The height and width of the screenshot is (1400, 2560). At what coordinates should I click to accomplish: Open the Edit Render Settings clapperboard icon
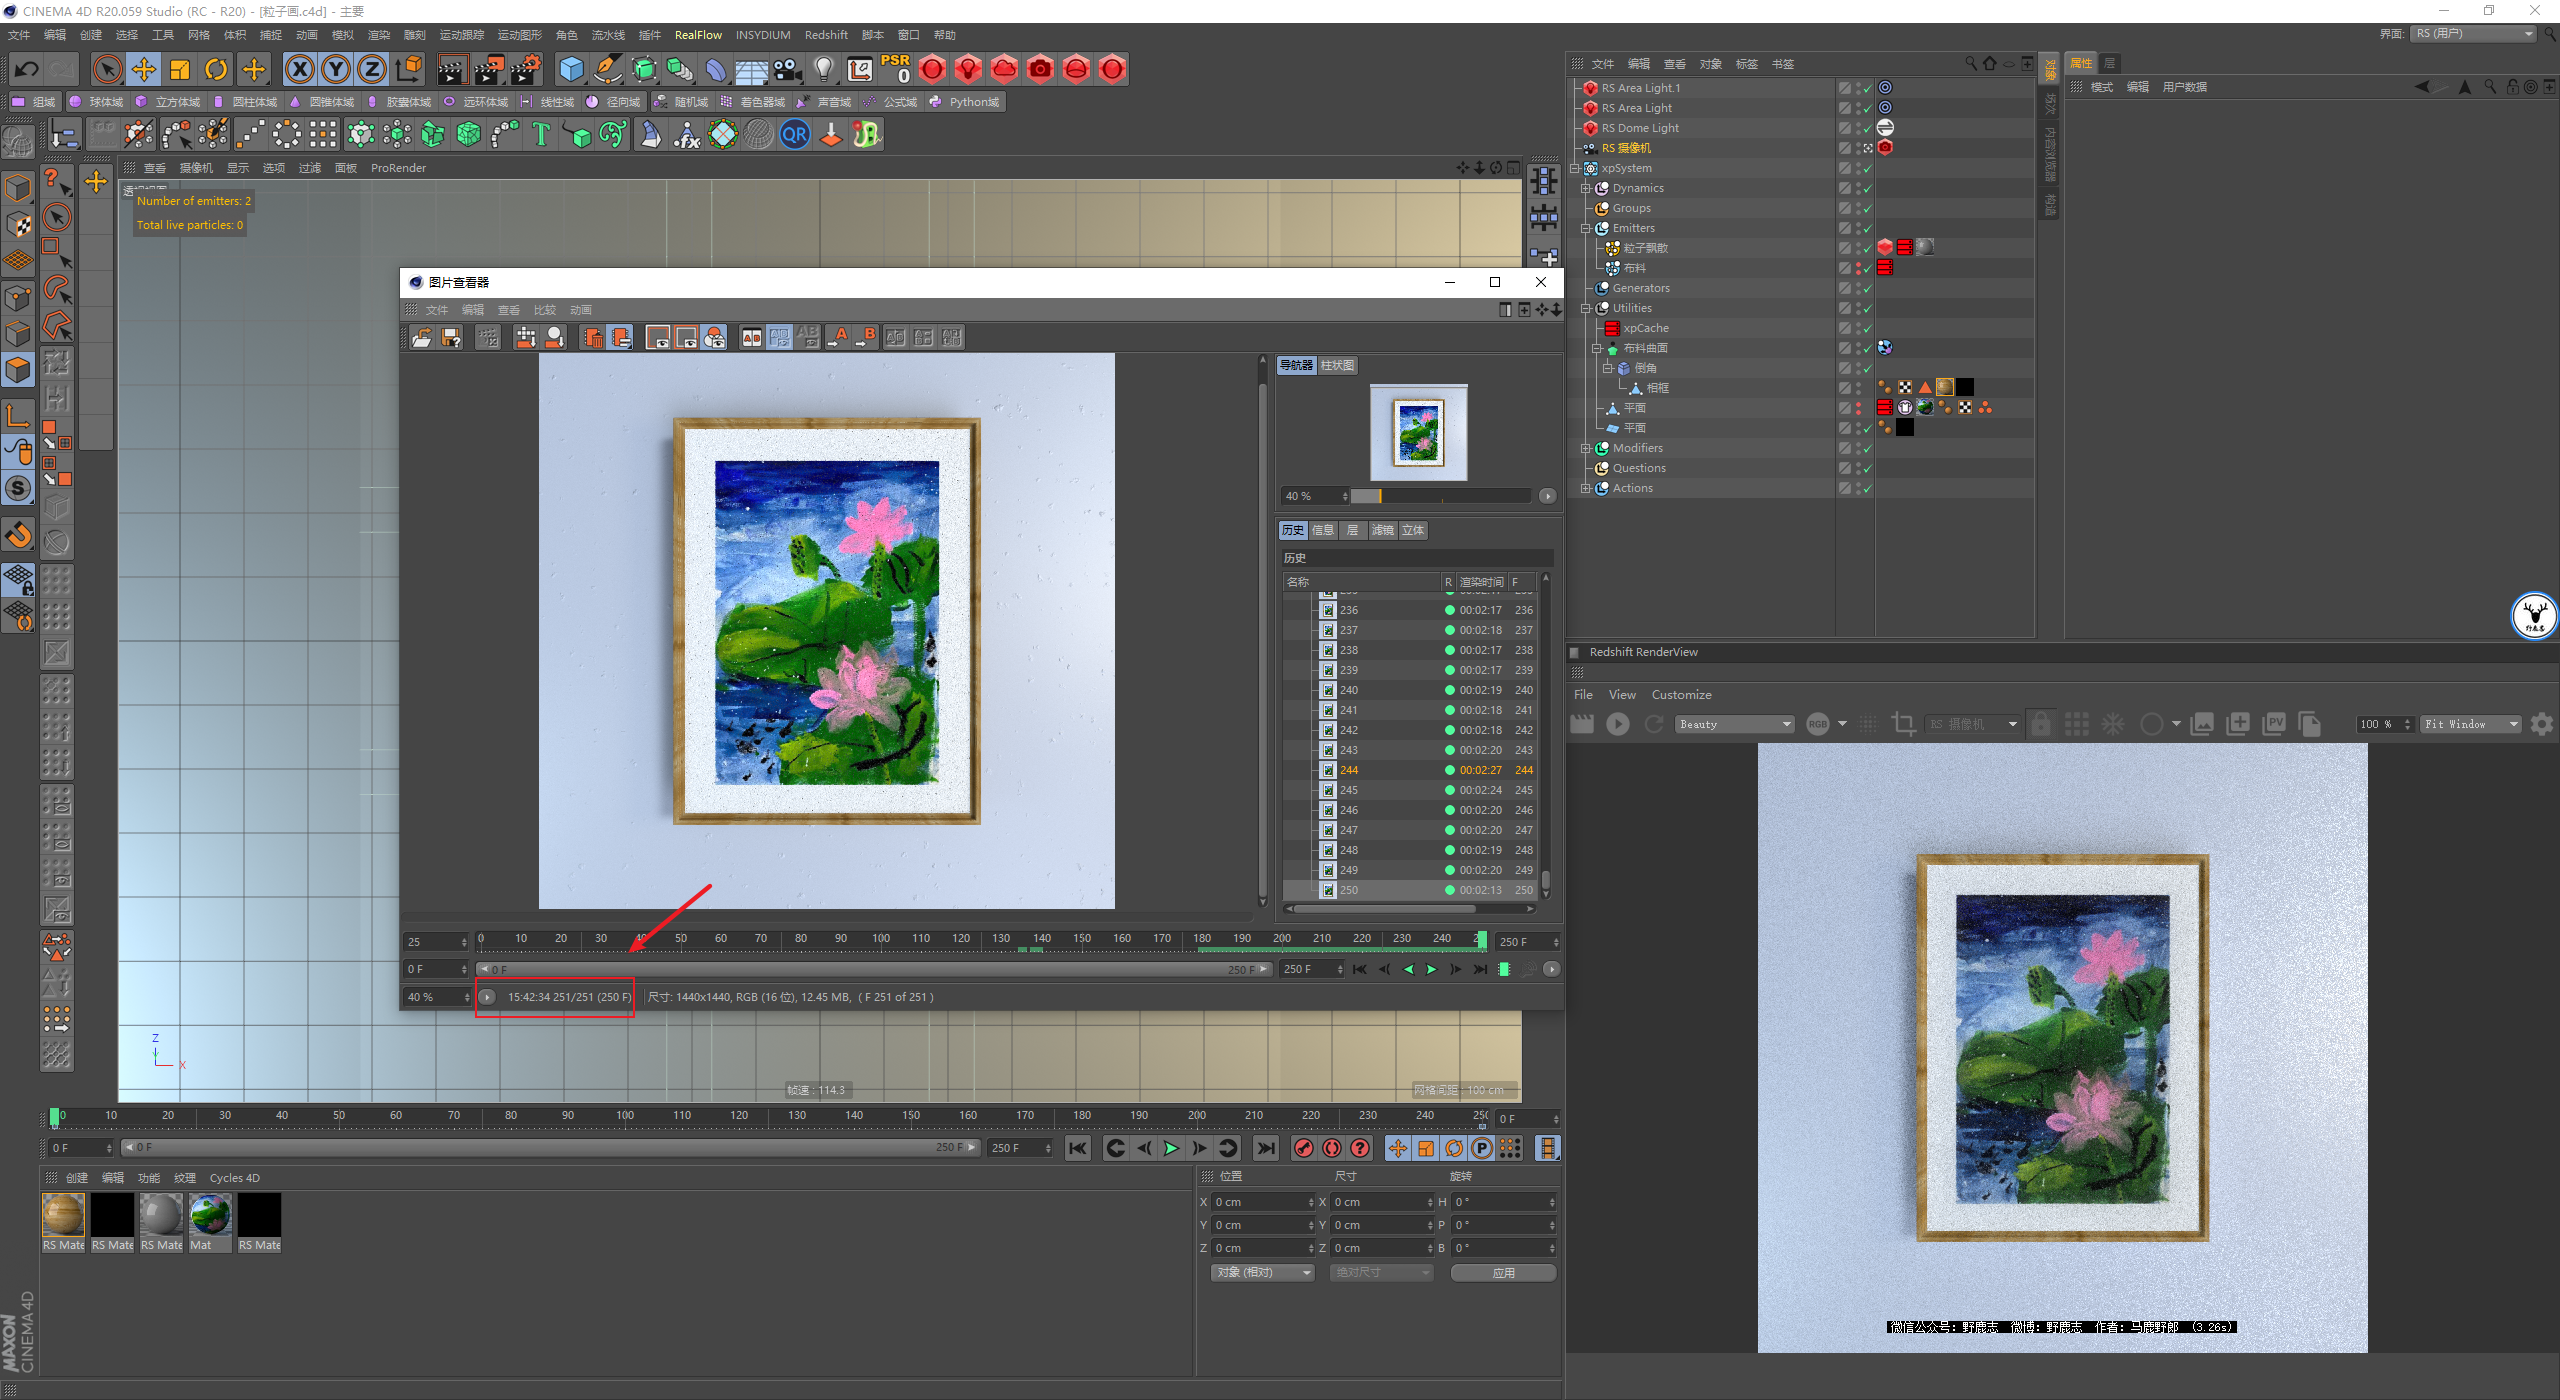(525, 69)
